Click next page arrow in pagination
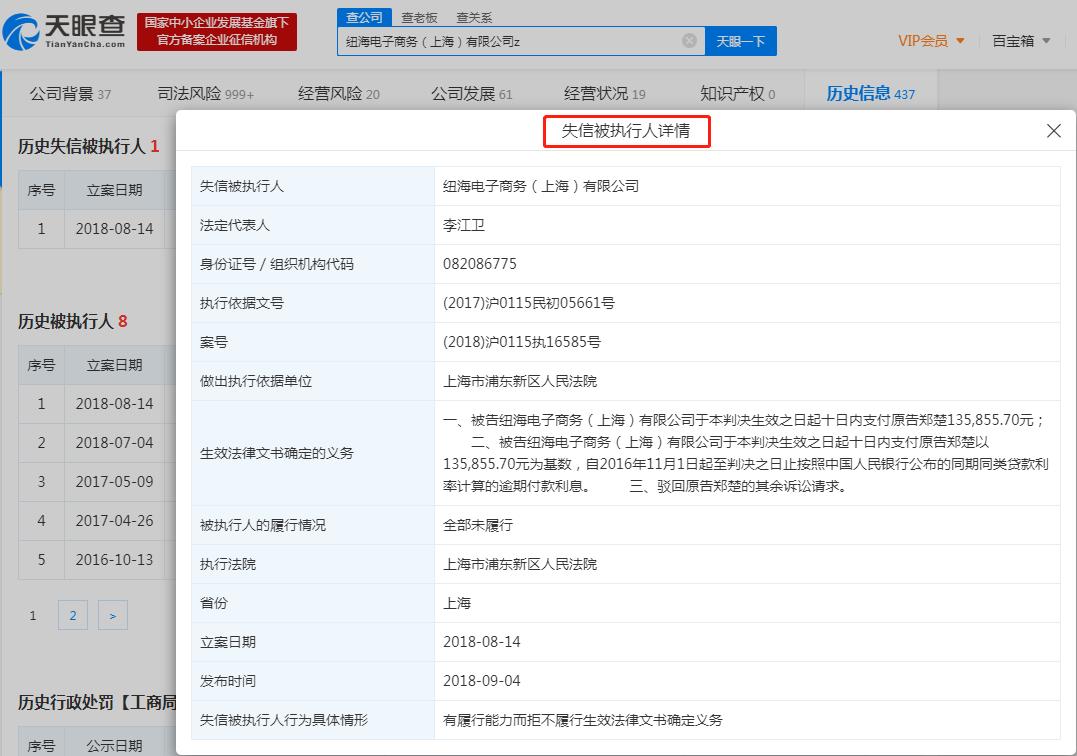 coord(112,616)
